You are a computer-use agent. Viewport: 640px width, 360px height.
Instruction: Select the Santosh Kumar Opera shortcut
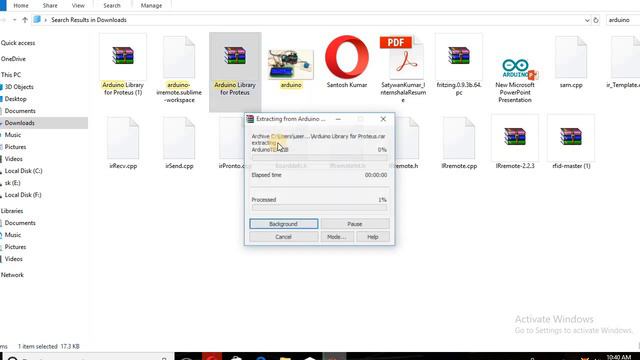347,62
